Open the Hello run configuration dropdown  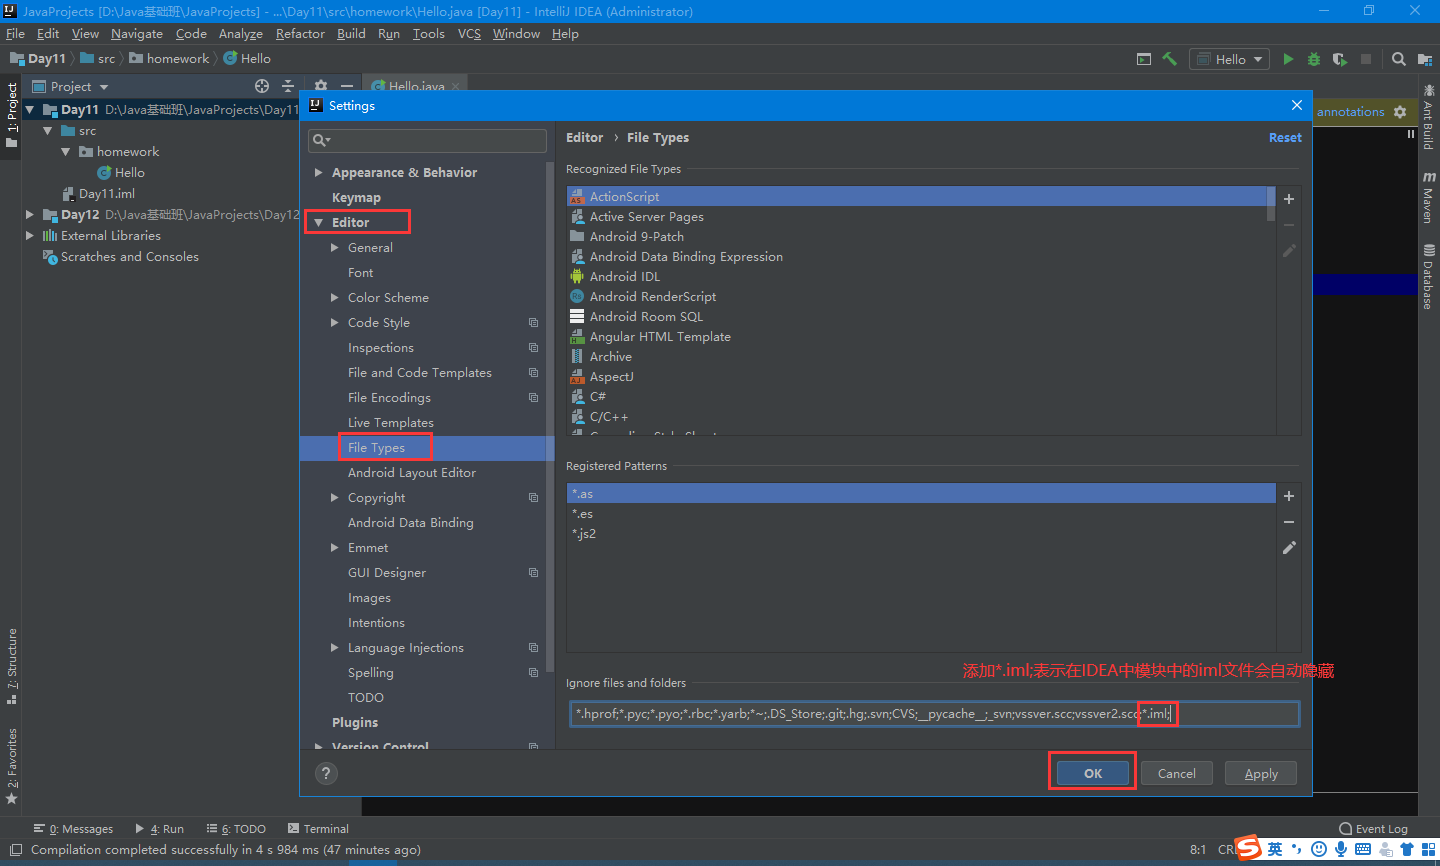pos(1229,59)
